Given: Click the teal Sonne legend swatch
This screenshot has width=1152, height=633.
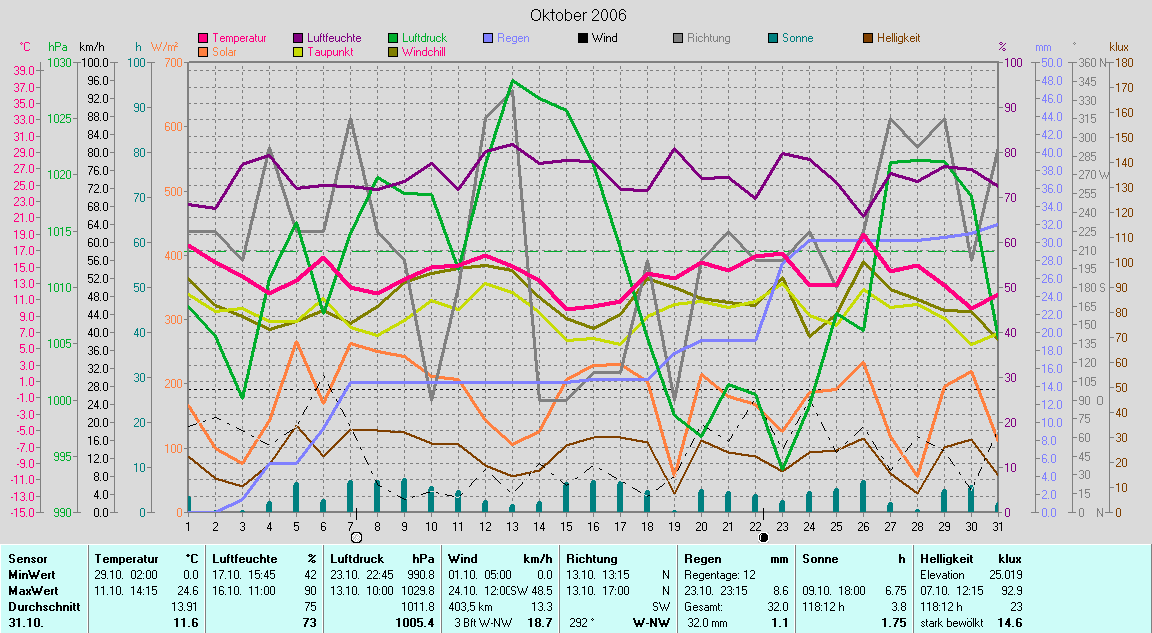Looking at the screenshot, I should (x=773, y=38).
